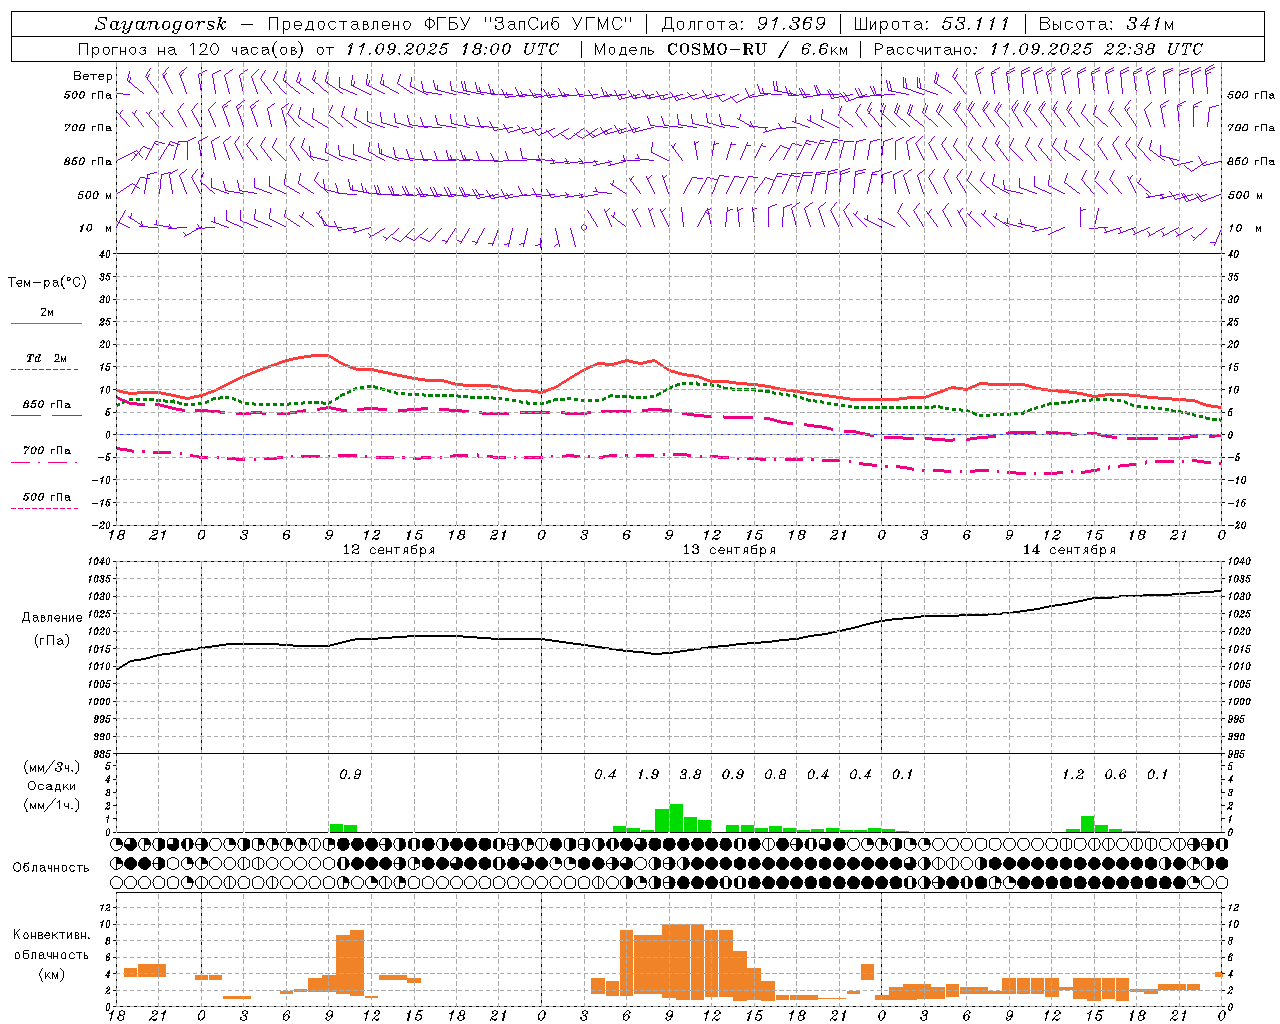Click the 13 сентября date label
1280x1024 pixels.
[x=729, y=550]
